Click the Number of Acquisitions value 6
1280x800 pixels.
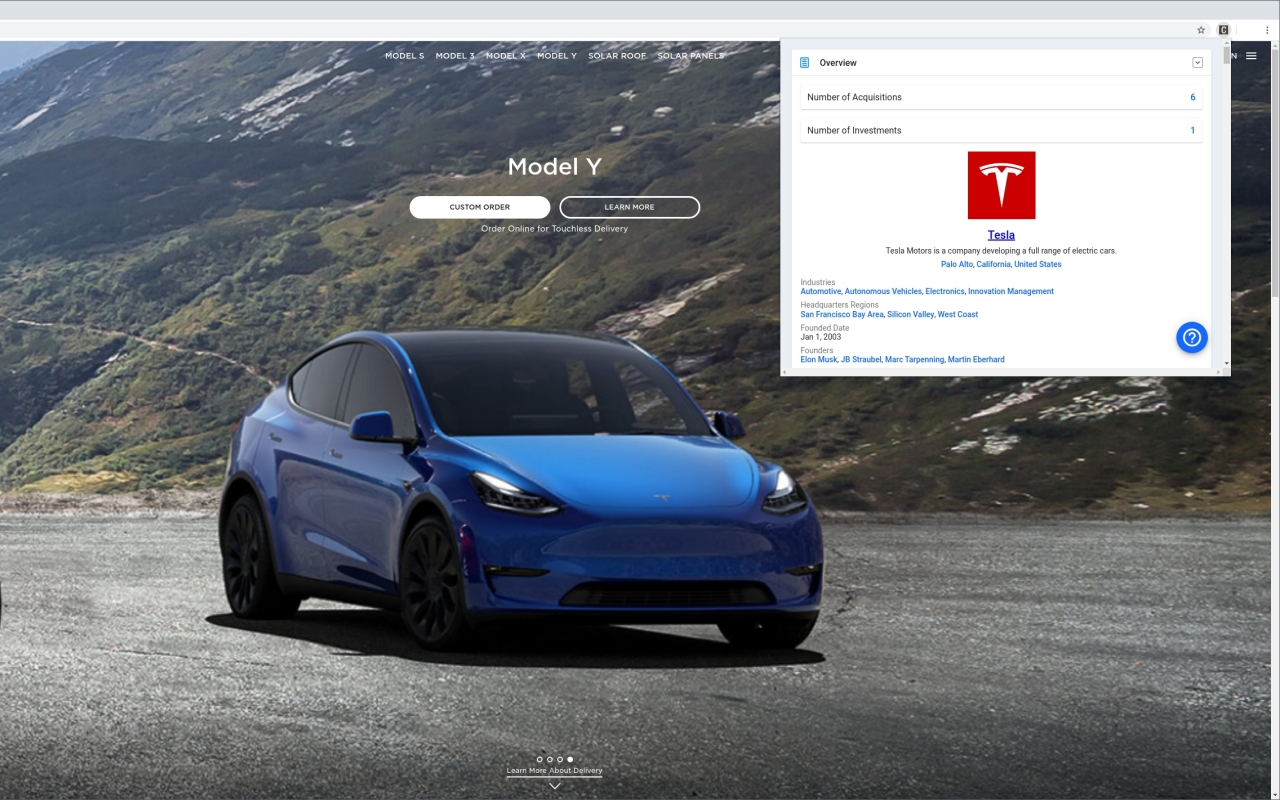[1193, 97]
